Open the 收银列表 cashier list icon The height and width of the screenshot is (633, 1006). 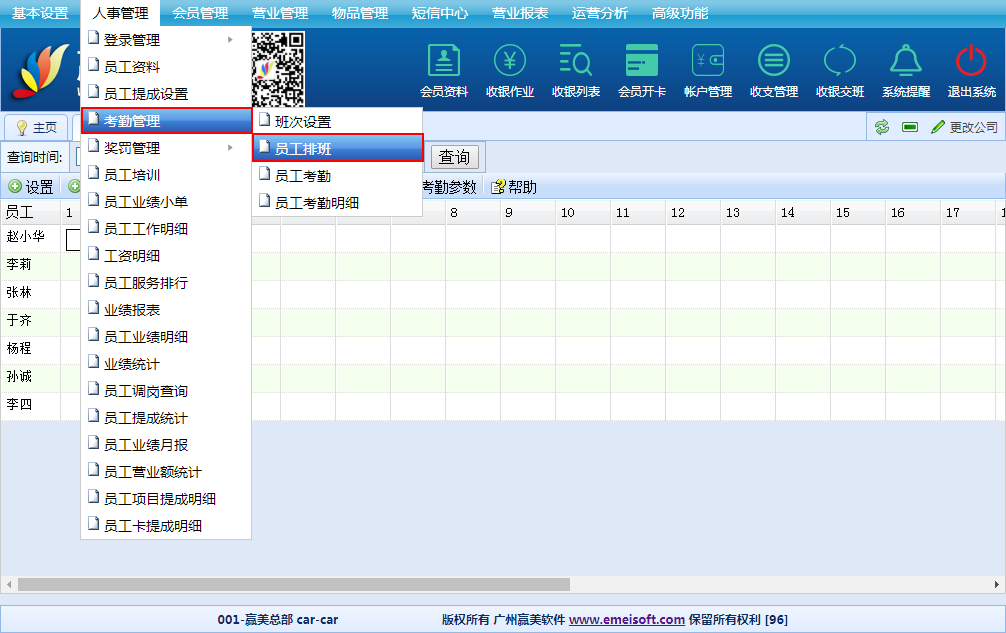tap(576, 62)
